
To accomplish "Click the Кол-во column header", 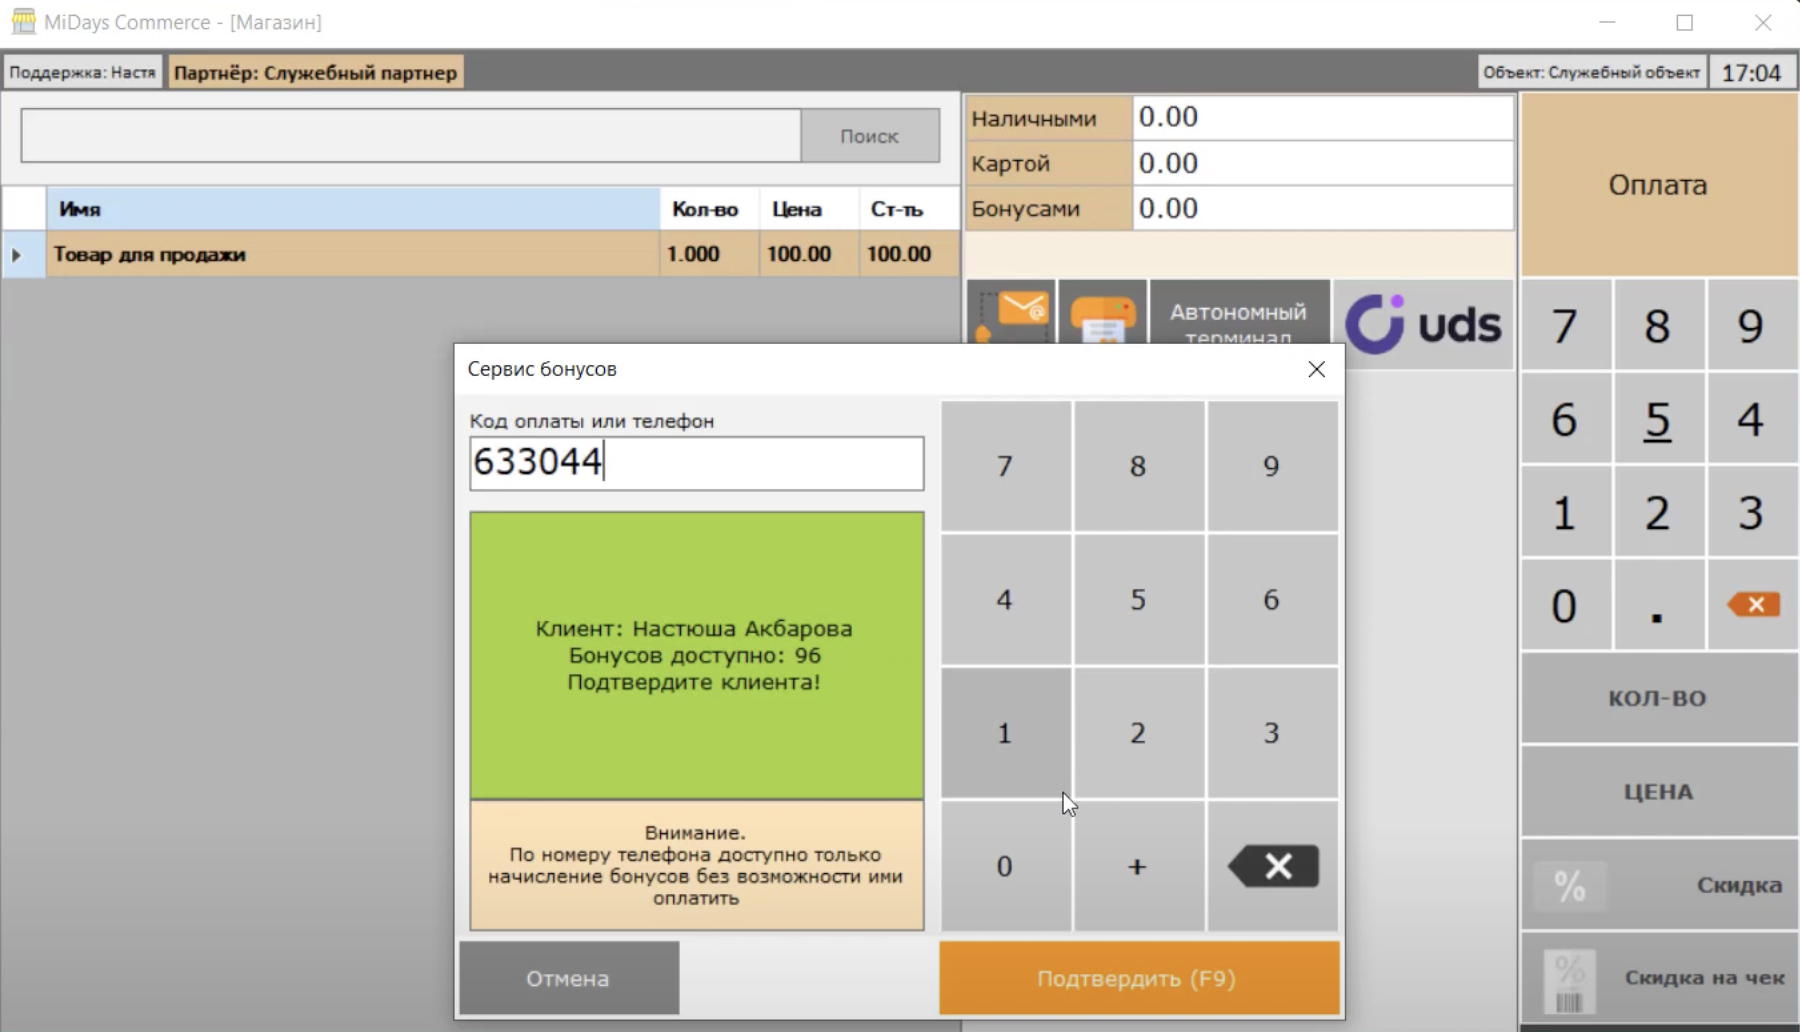I will [x=709, y=209].
